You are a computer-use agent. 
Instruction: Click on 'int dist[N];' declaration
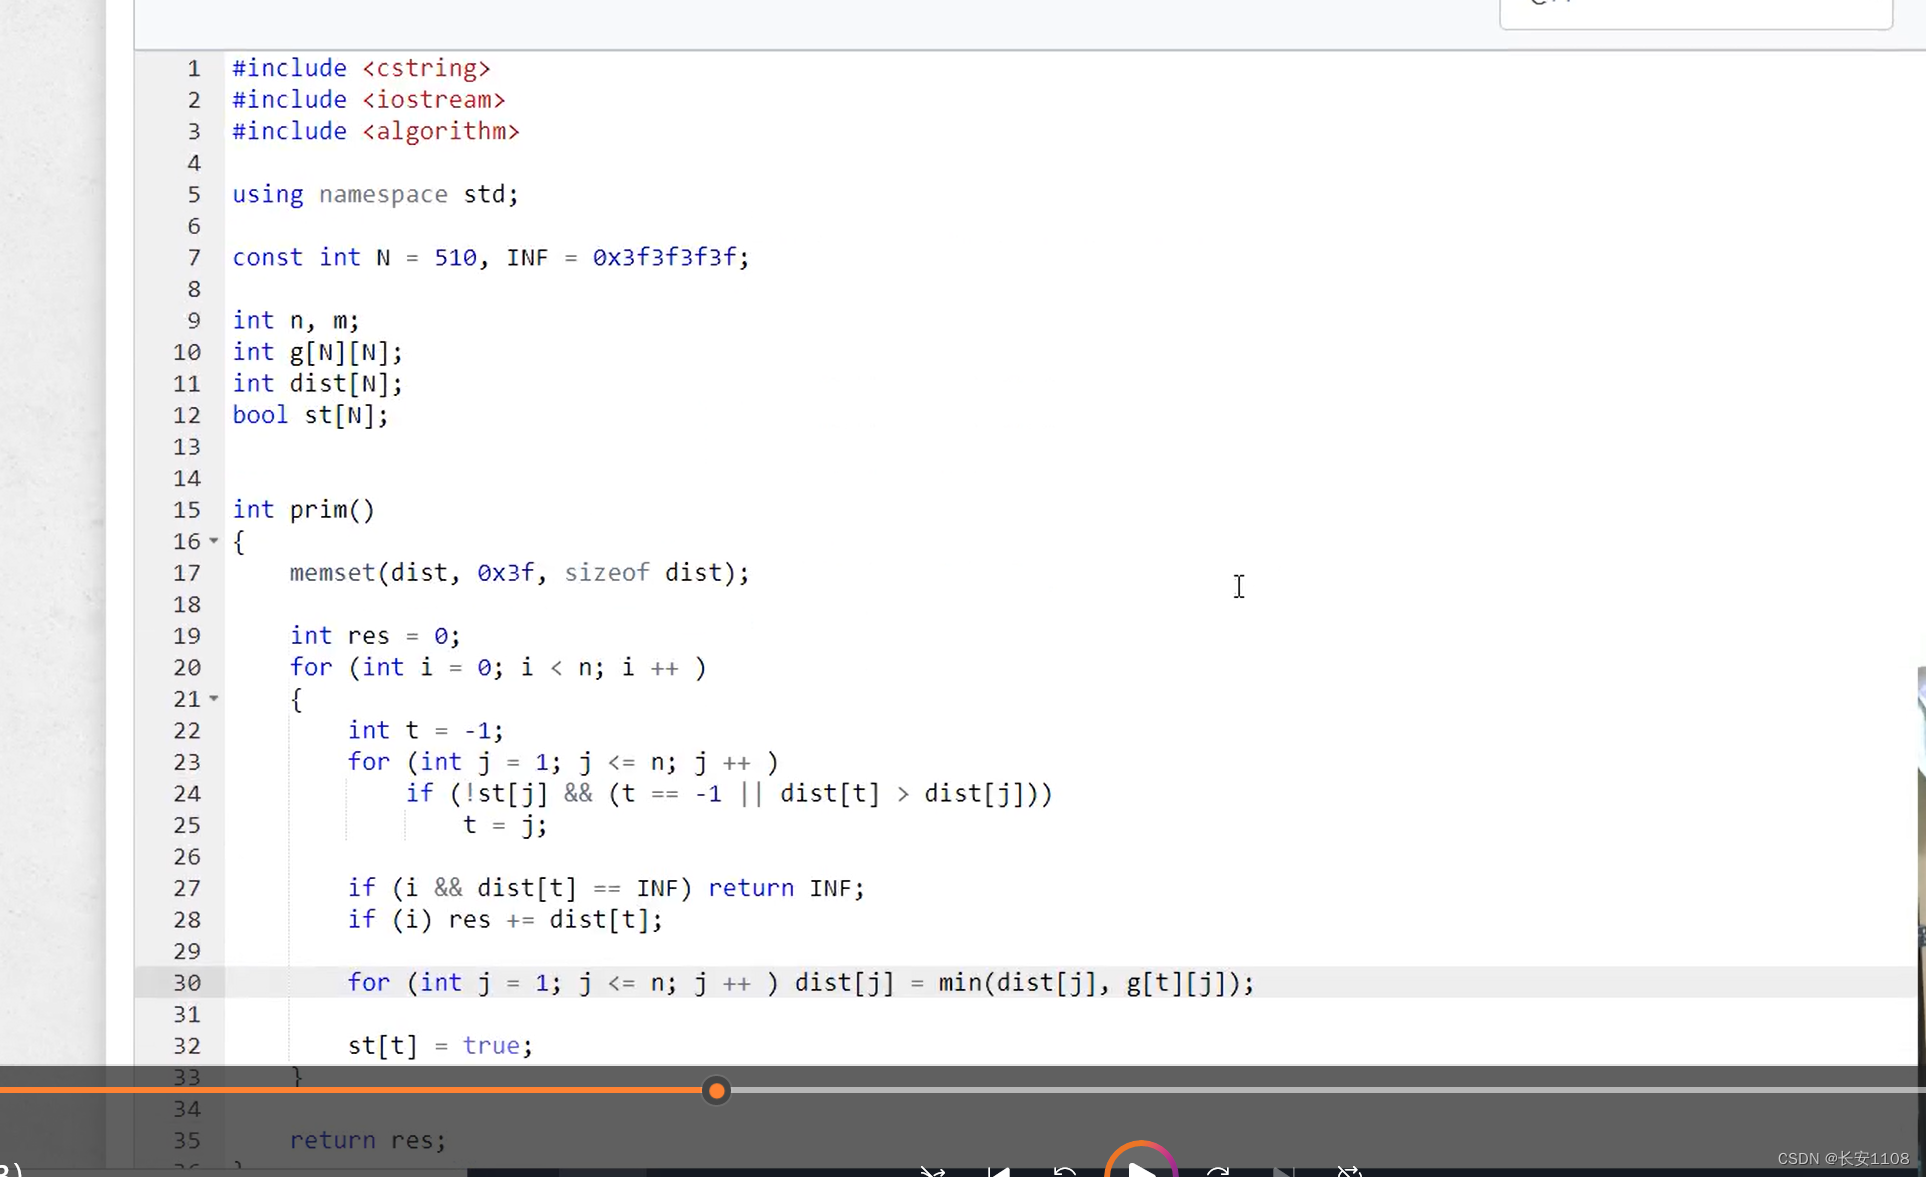click(317, 383)
